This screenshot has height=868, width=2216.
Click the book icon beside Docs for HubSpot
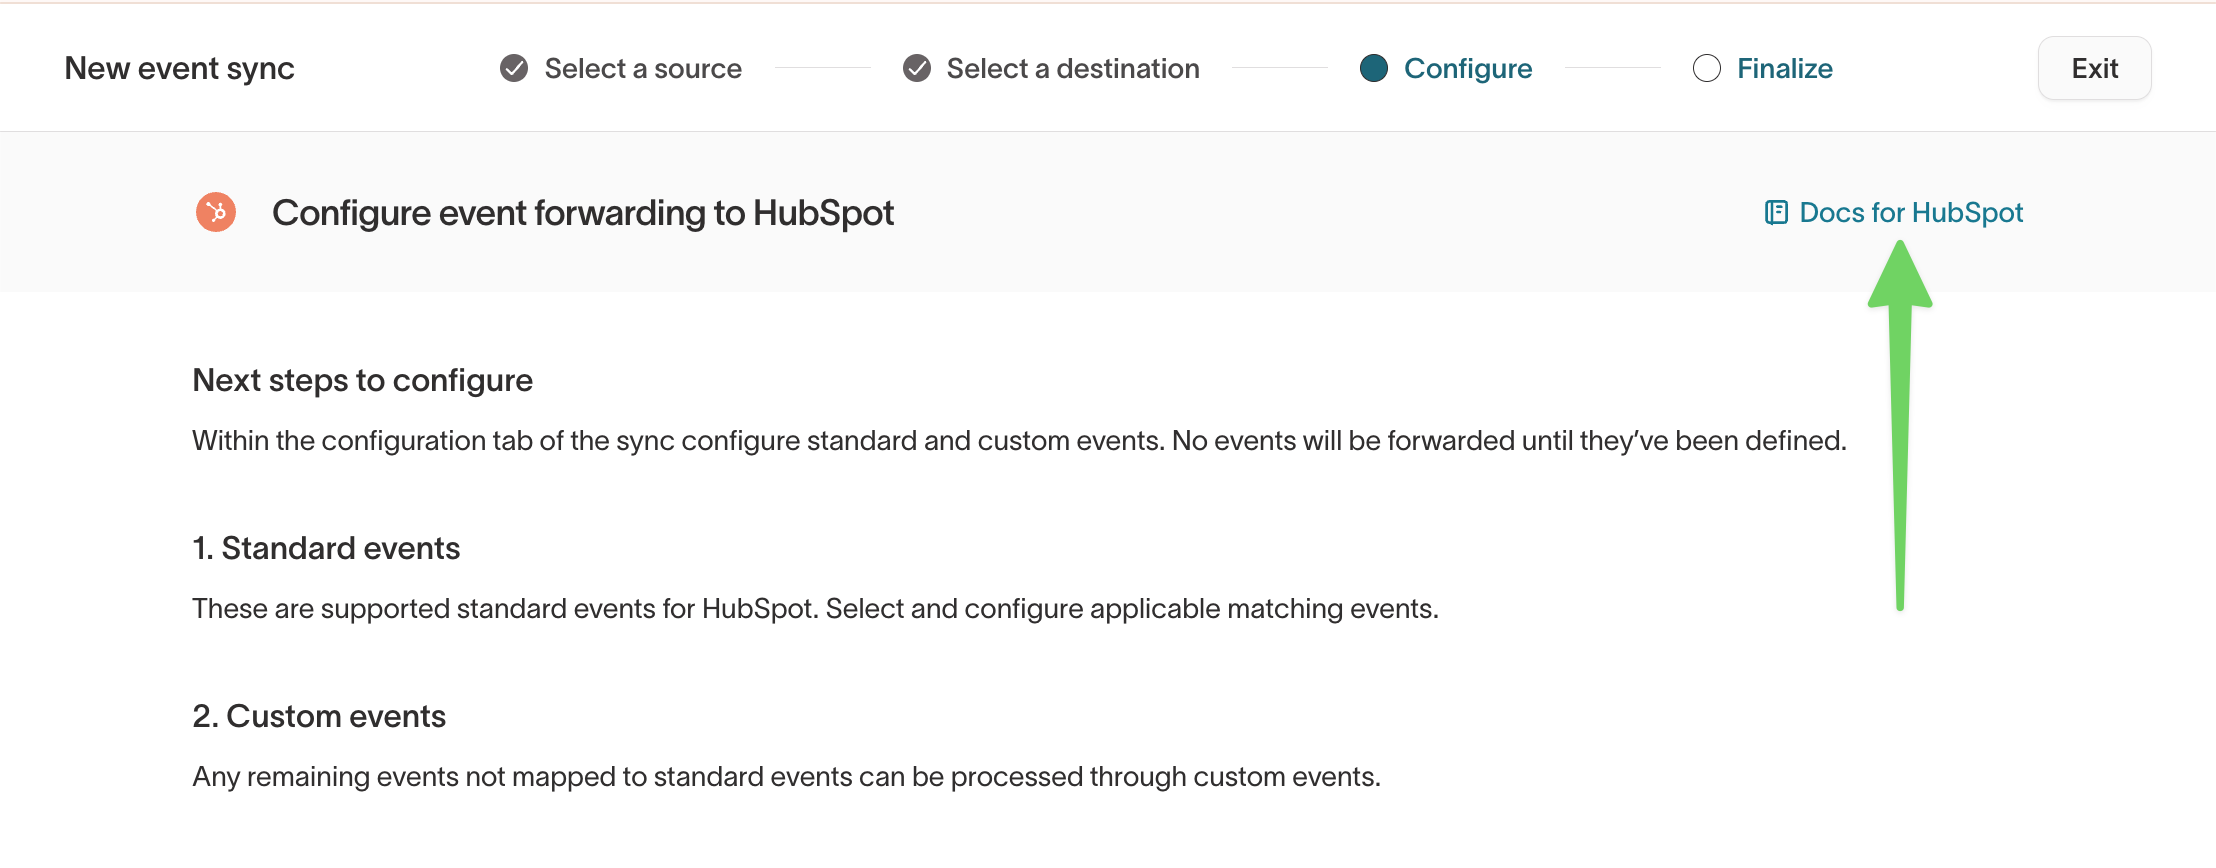click(1776, 212)
